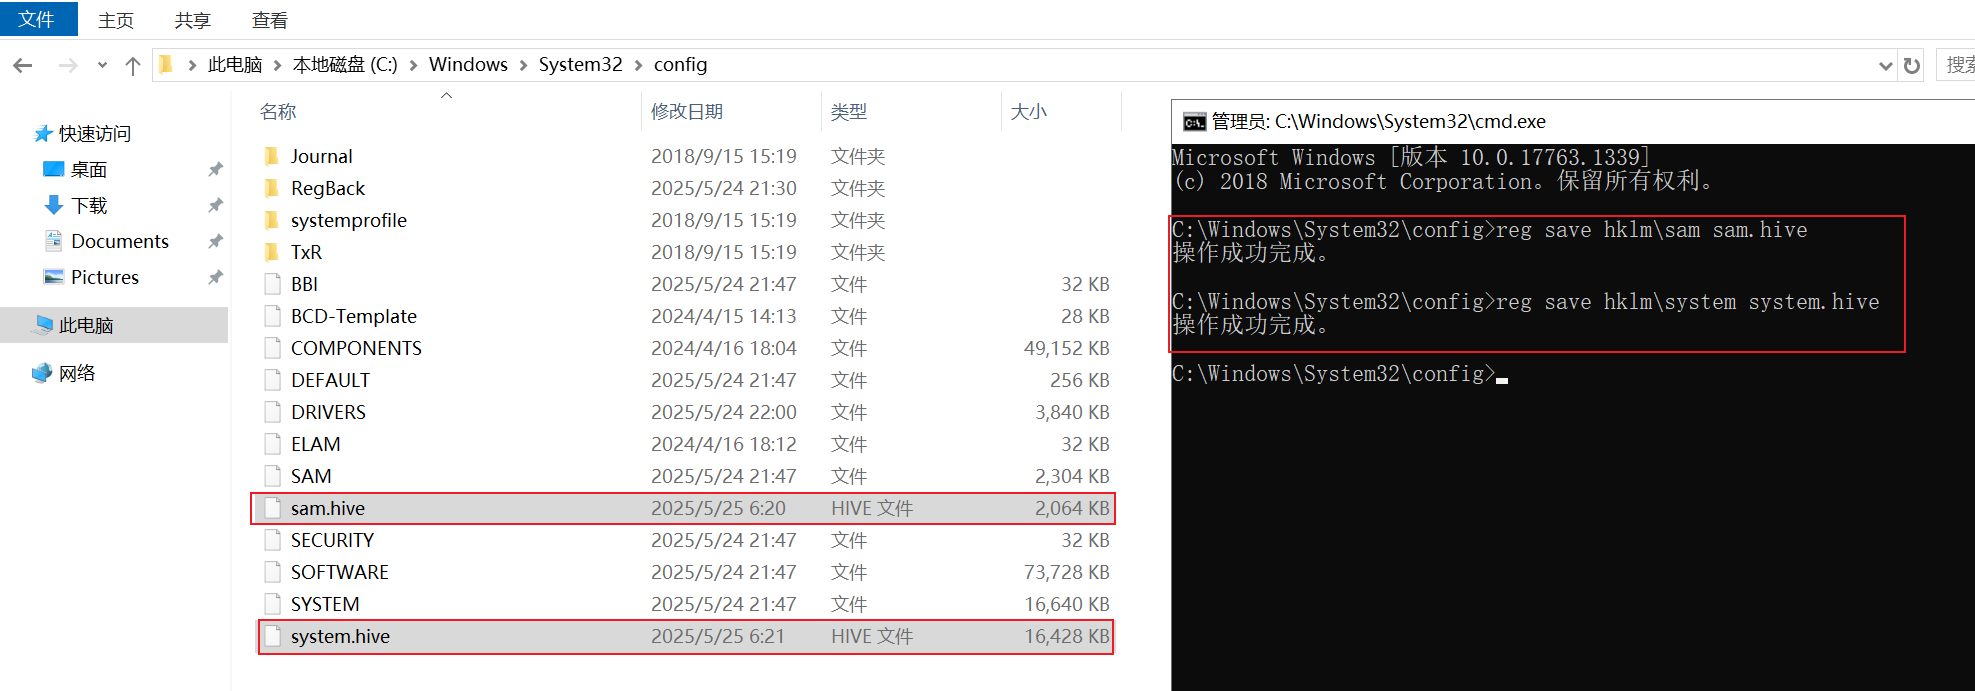Screen dimensions: 1975x691
Task: Click the pin icon beside Documents
Action: 215,241
